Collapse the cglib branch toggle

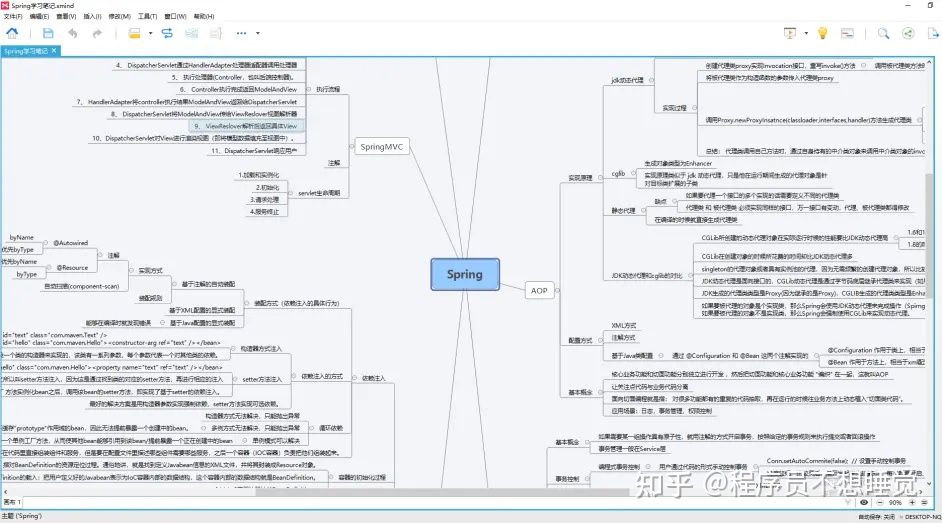point(633,174)
